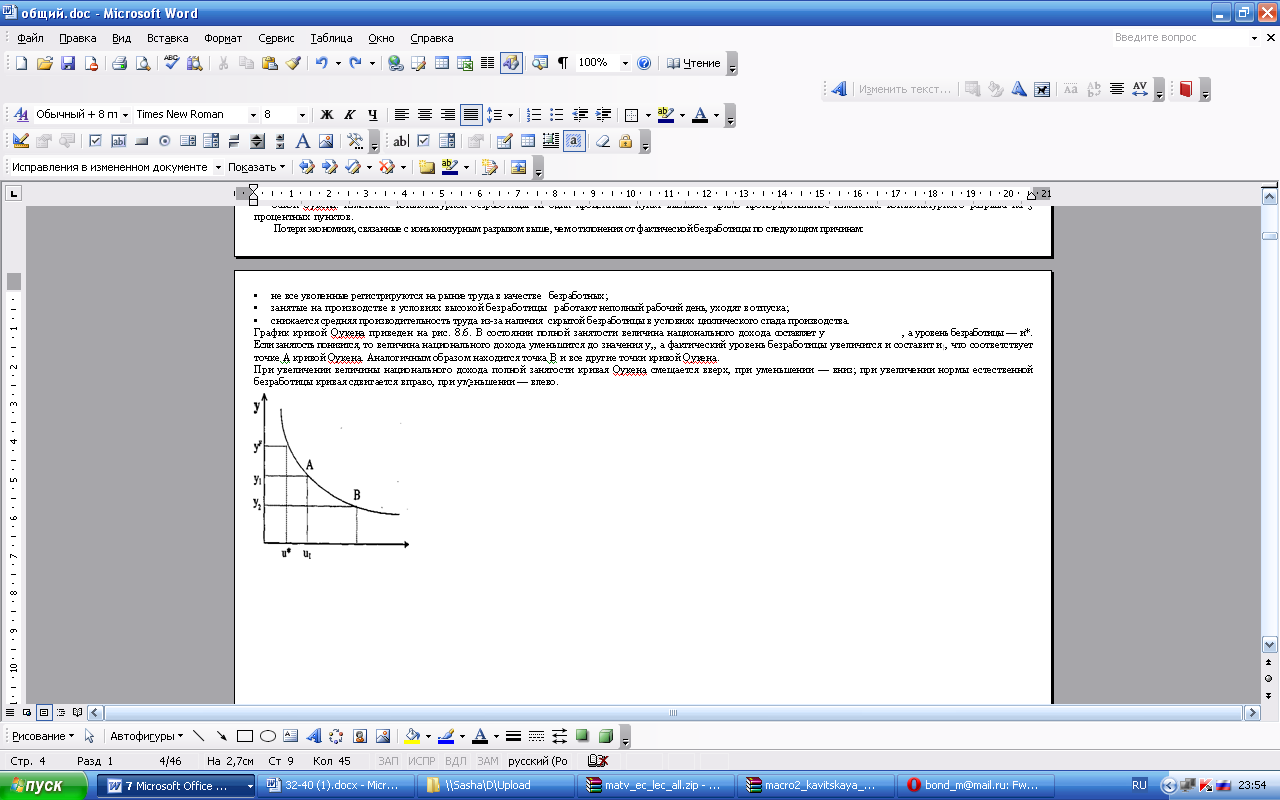This screenshot has width=1280, height=800.
Task: Open the Style dropdown 'Обычный + 8 пт'
Action: (124, 115)
